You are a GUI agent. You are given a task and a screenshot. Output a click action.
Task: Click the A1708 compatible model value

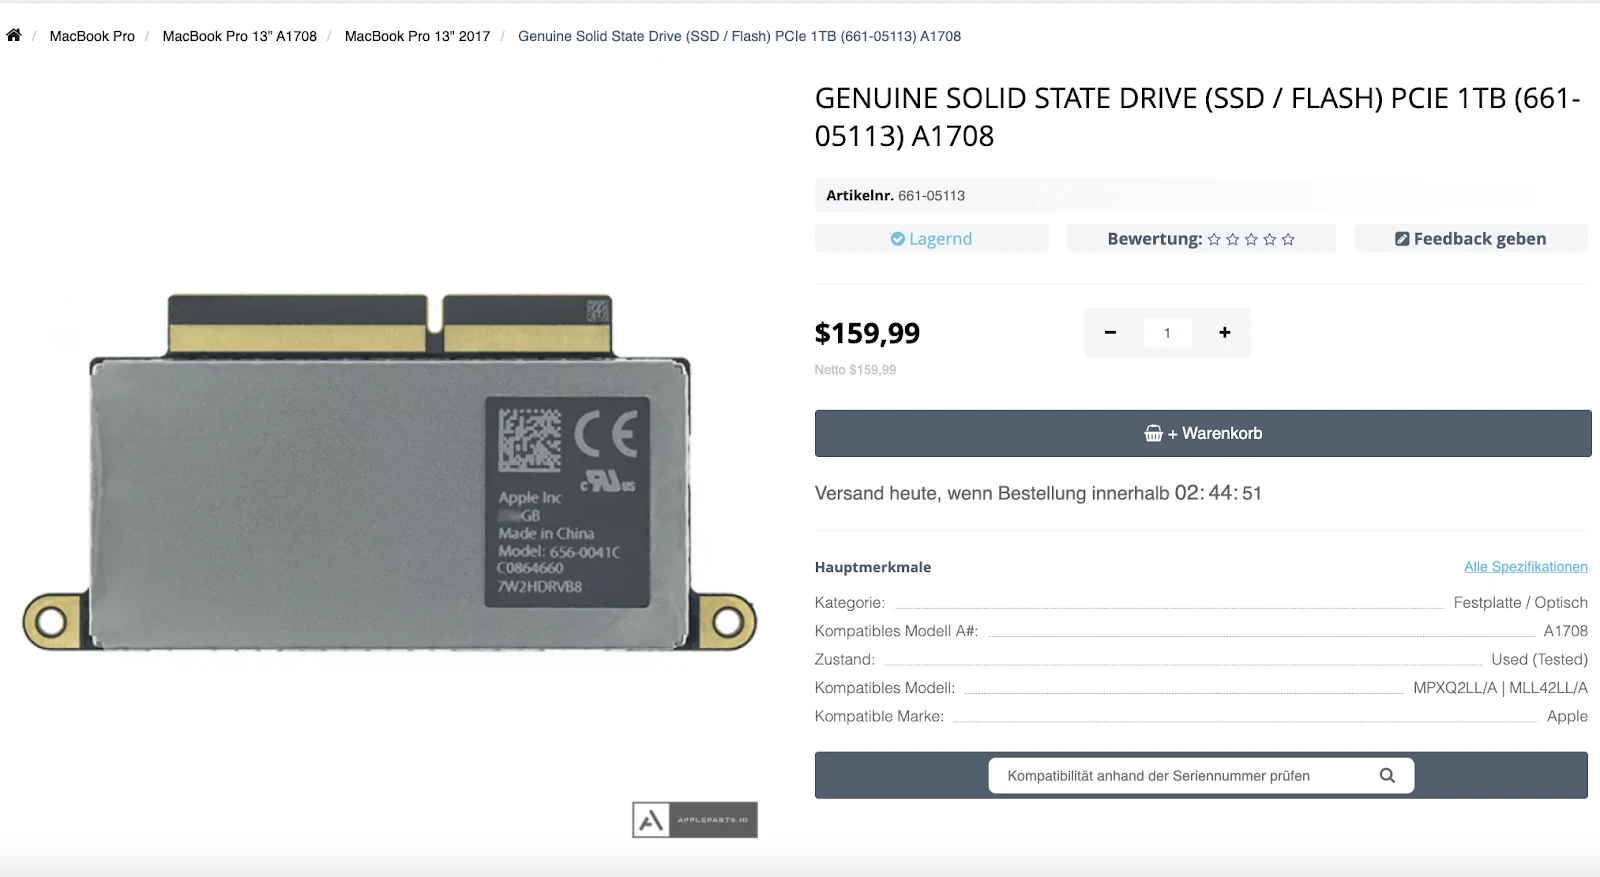tap(1566, 631)
